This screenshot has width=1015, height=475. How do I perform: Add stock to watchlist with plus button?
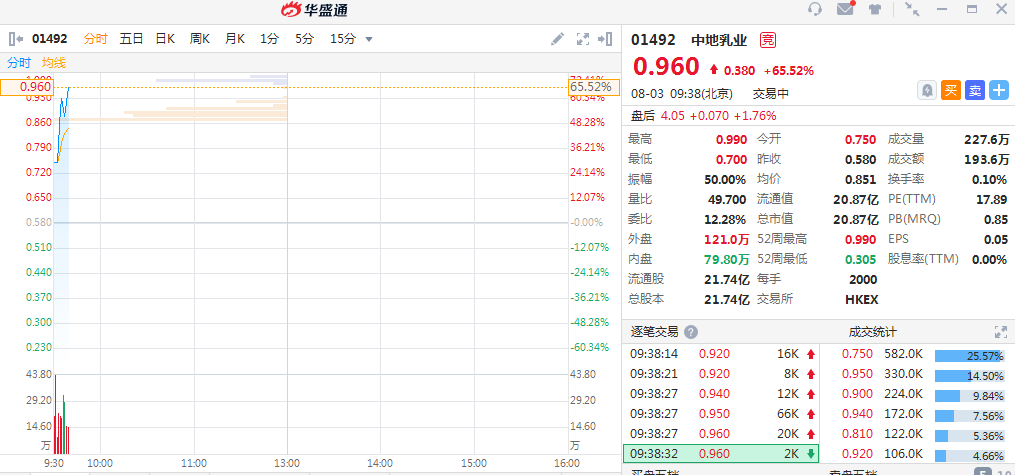click(999, 90)
